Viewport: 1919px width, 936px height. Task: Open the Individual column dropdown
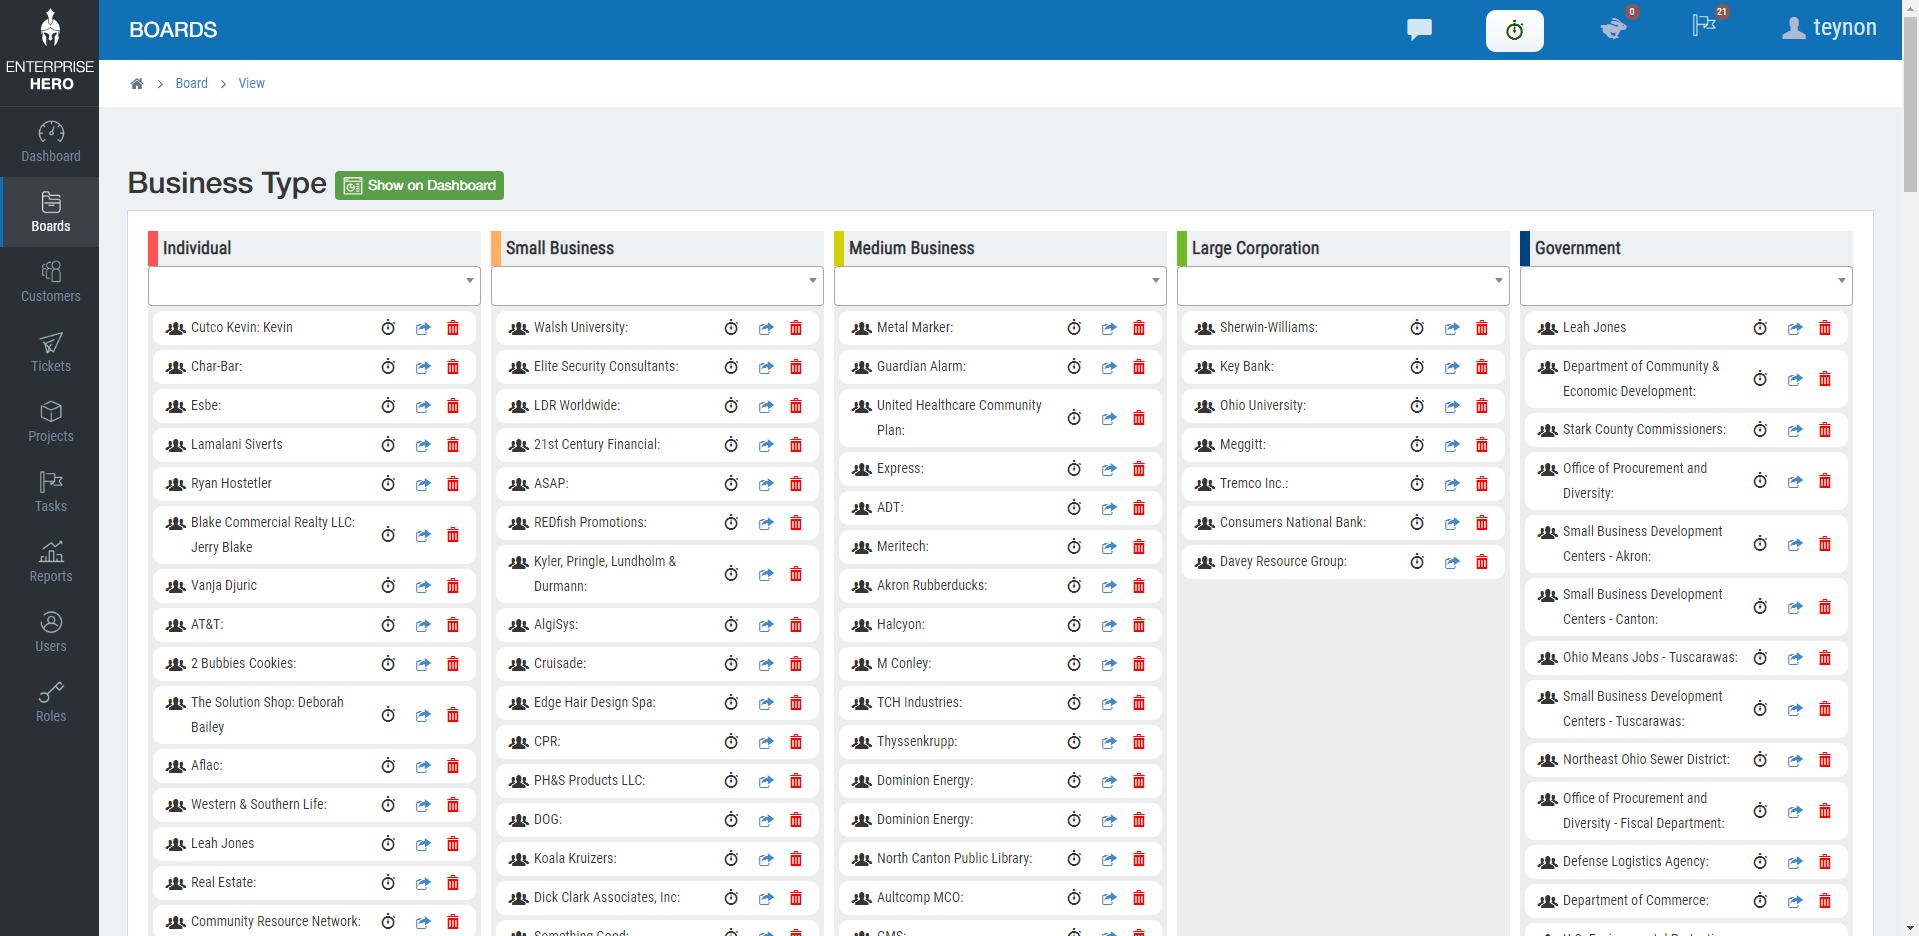[x=314, y=285]
